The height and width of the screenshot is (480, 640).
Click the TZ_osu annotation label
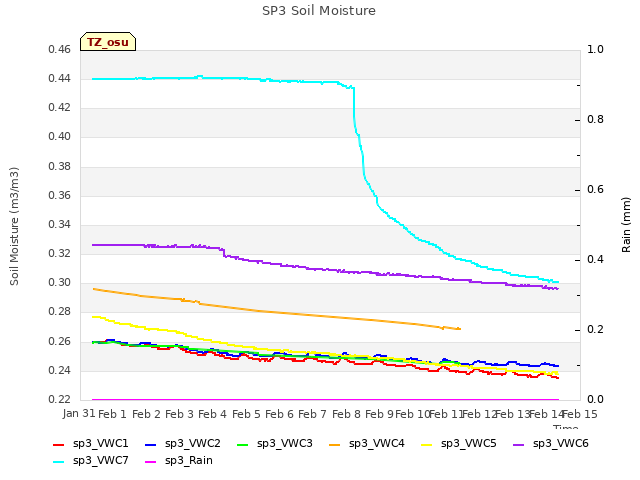tap(108, 42)
